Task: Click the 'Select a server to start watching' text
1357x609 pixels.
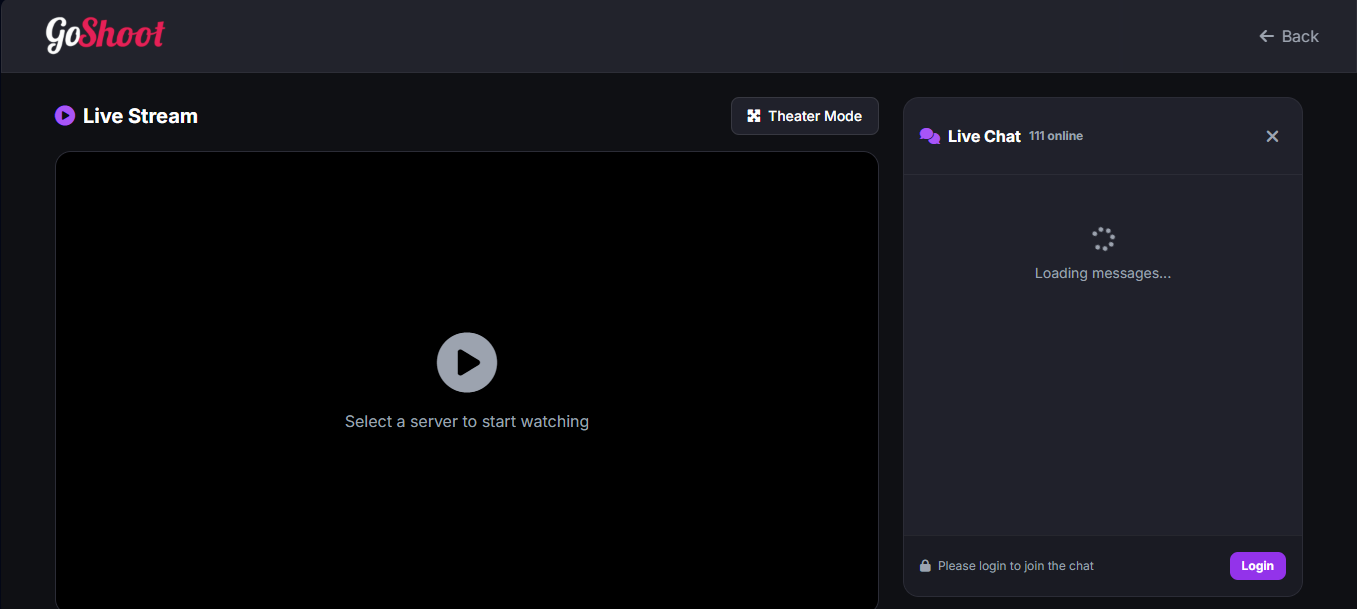Action: 467,422
